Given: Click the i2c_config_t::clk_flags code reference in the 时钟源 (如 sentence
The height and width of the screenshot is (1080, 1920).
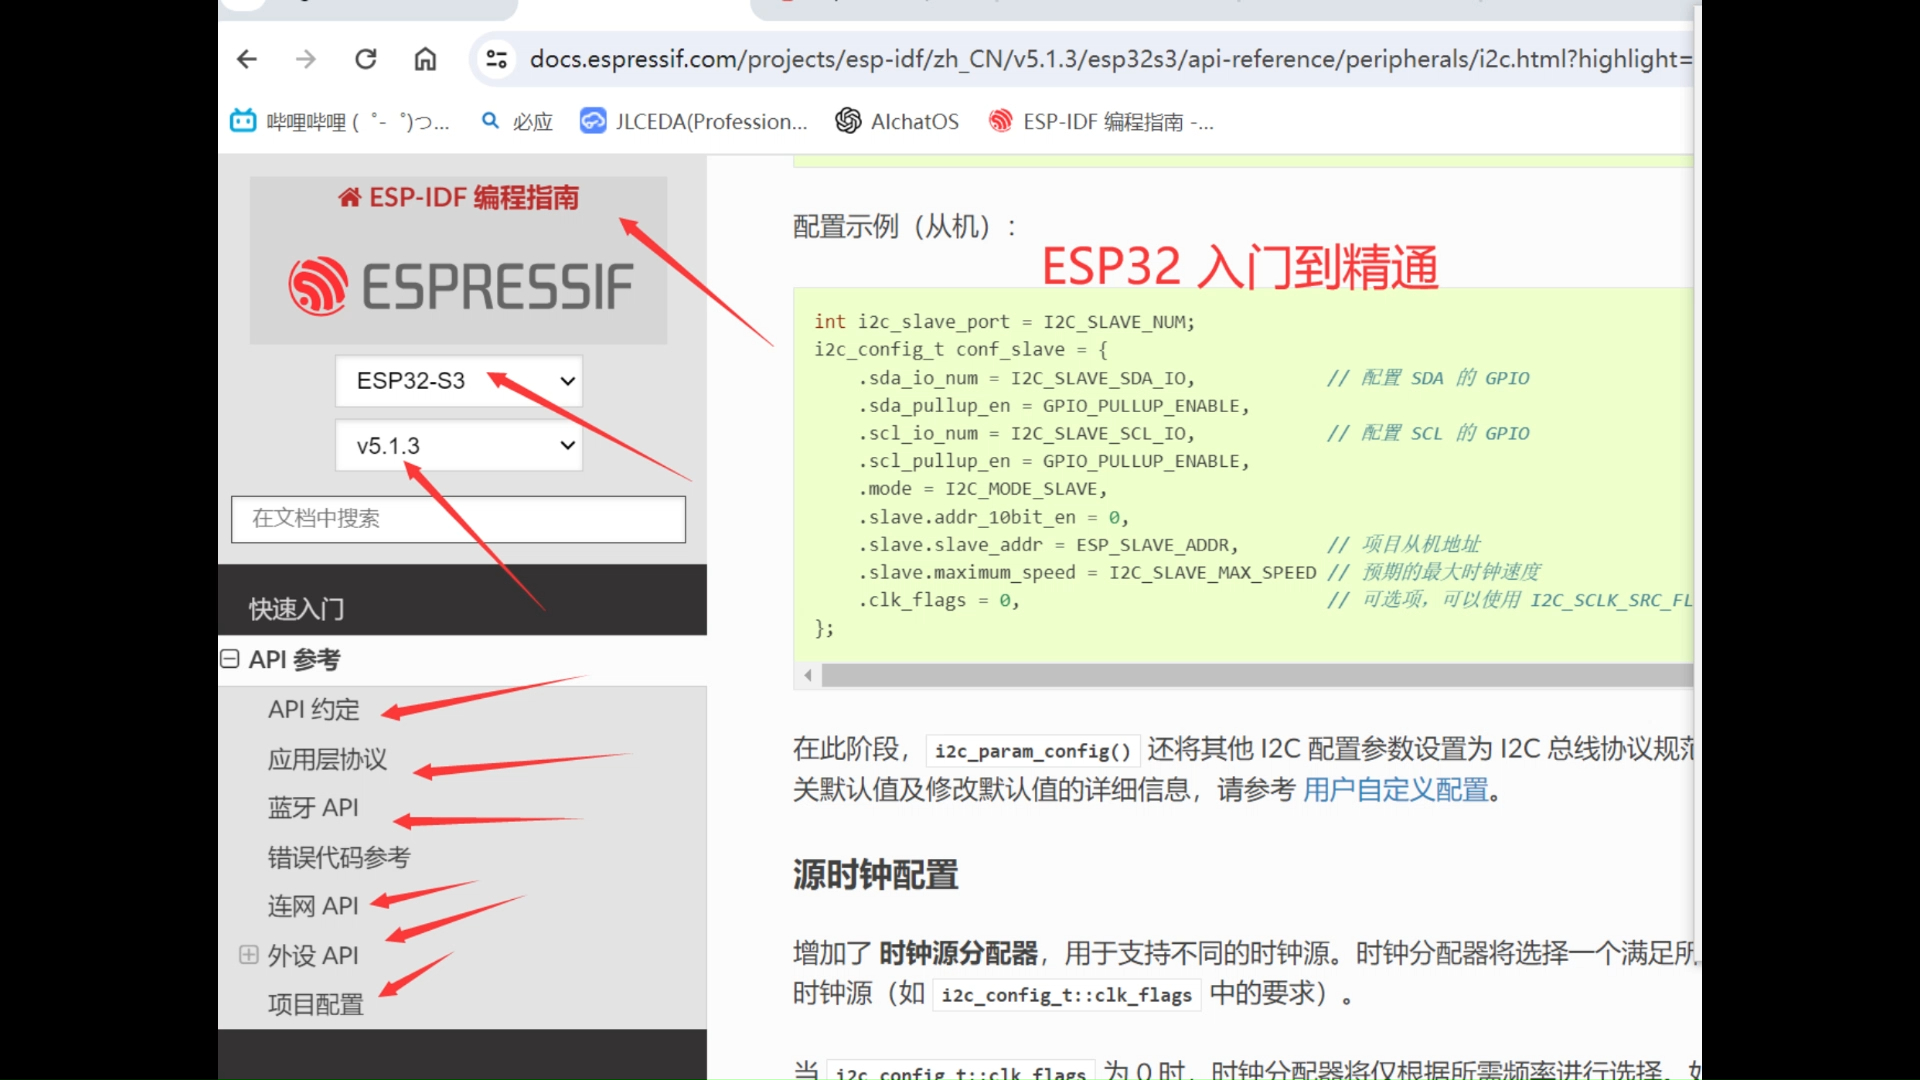Looking at the screenshot, I should click(x=1066, y=994).
